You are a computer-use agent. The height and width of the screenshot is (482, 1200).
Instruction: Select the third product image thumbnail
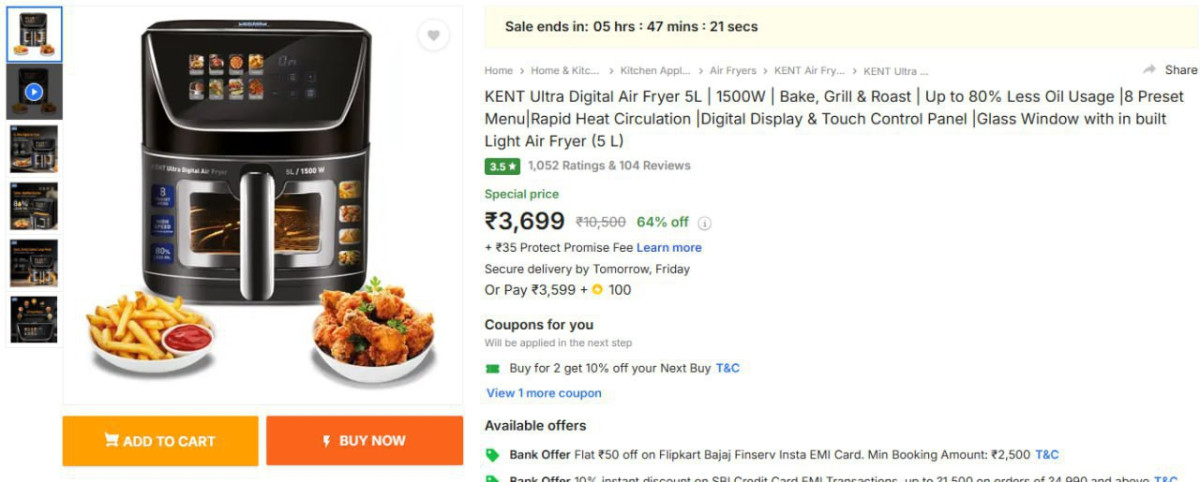pyautogui.click(x=34, y=149)
